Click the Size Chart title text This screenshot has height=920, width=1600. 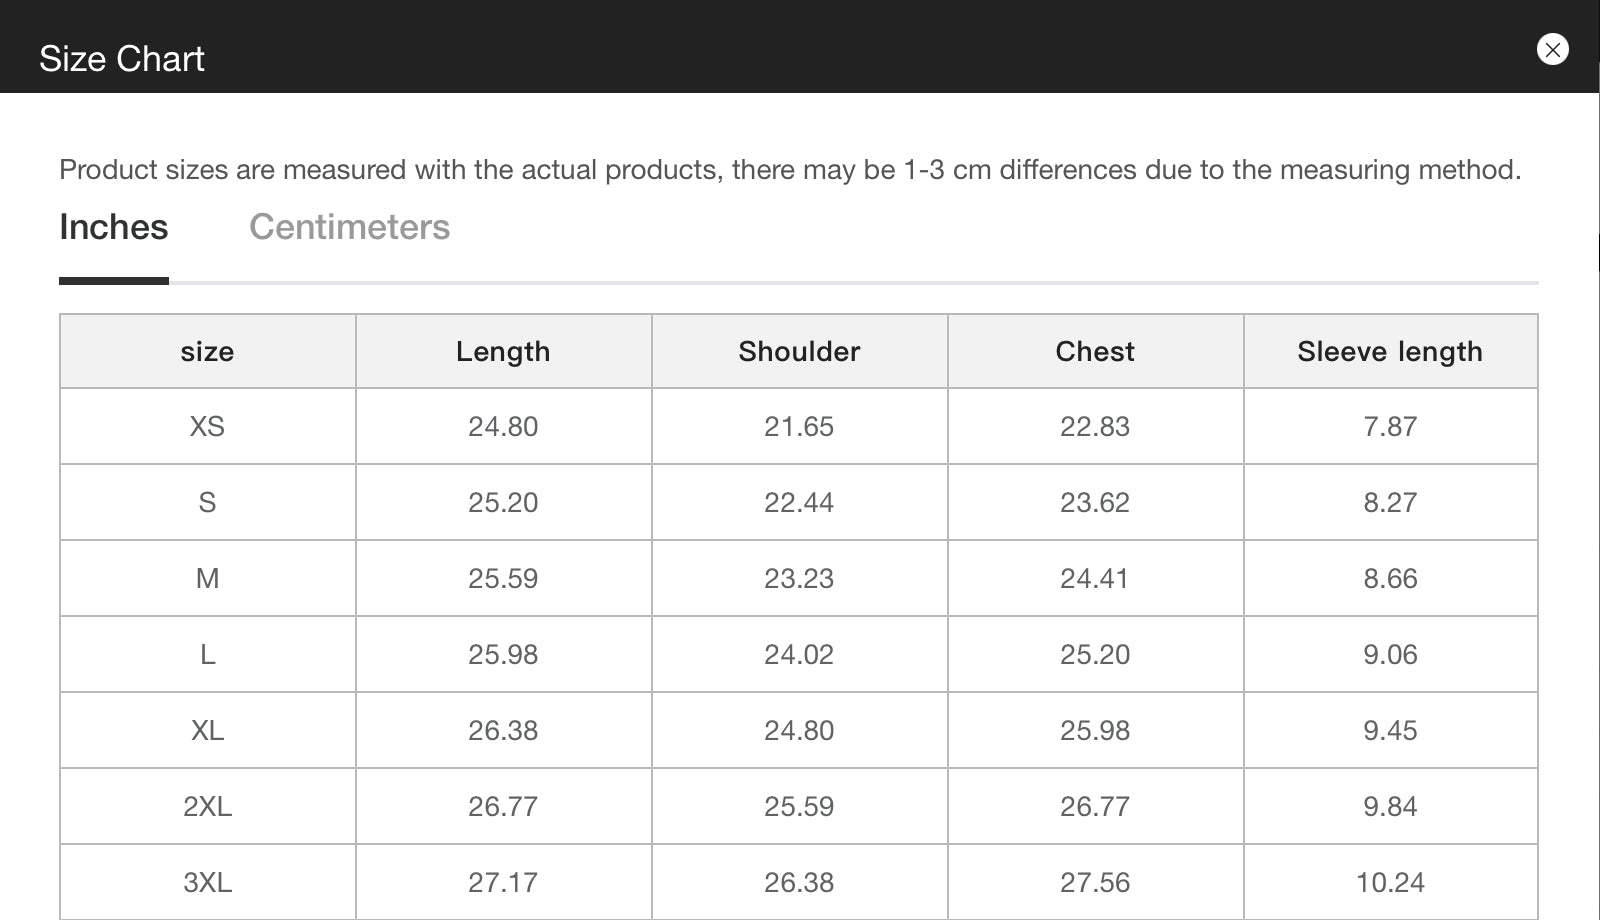tap(122, 59)
